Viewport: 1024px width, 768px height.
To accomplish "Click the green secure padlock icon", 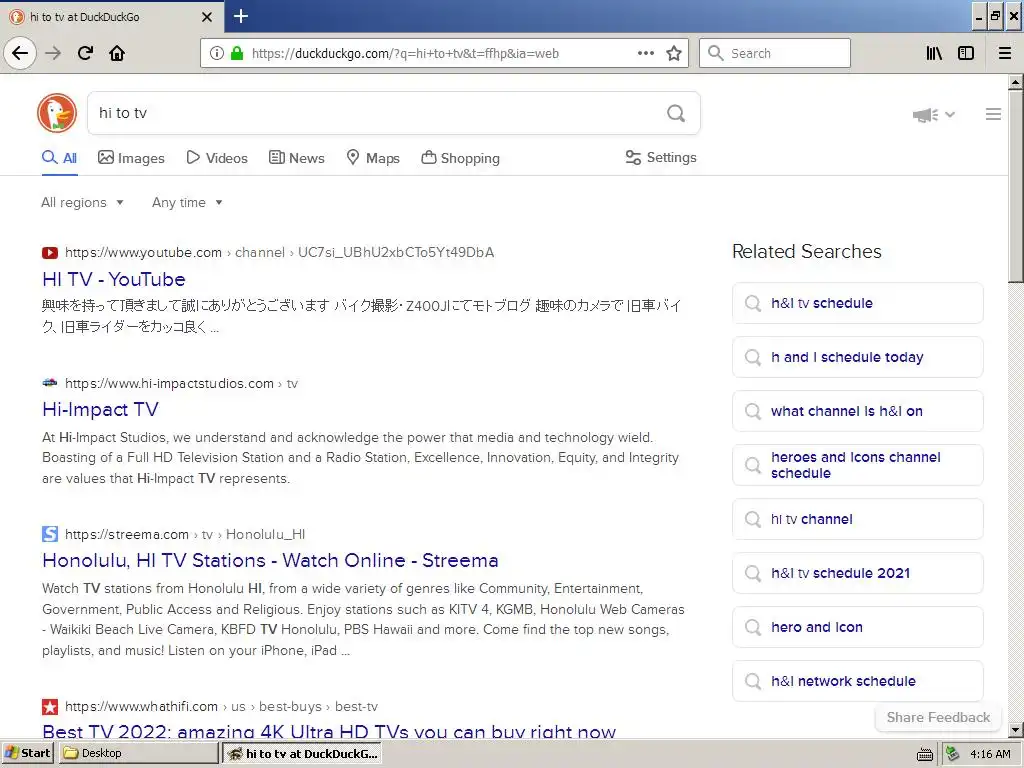I will [x=237, y=54].
